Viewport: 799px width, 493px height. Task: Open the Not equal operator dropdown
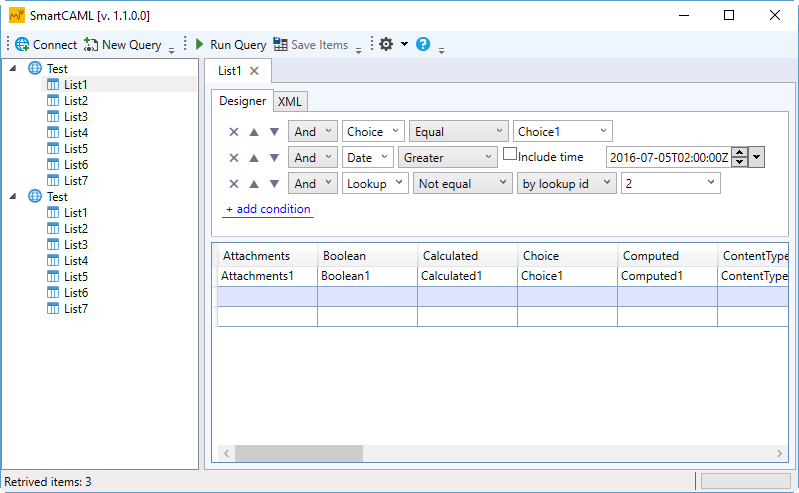click(462, 184)
